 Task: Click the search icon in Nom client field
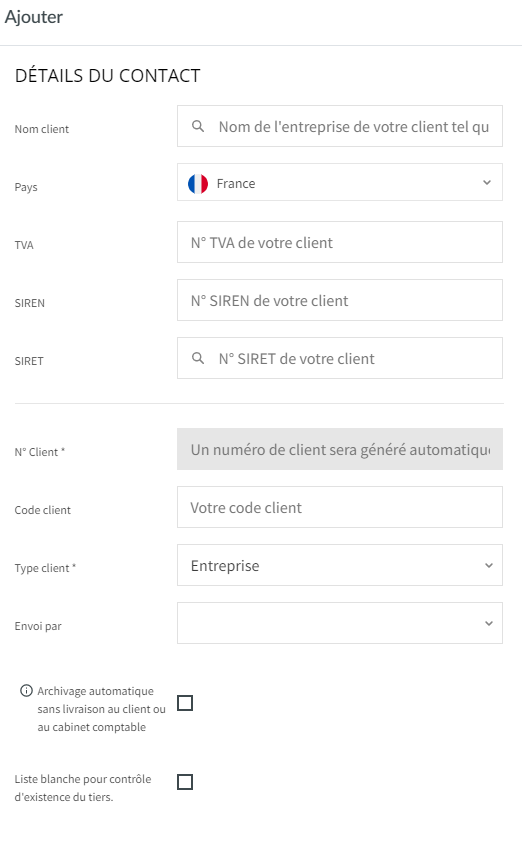[x=198, y=126]
